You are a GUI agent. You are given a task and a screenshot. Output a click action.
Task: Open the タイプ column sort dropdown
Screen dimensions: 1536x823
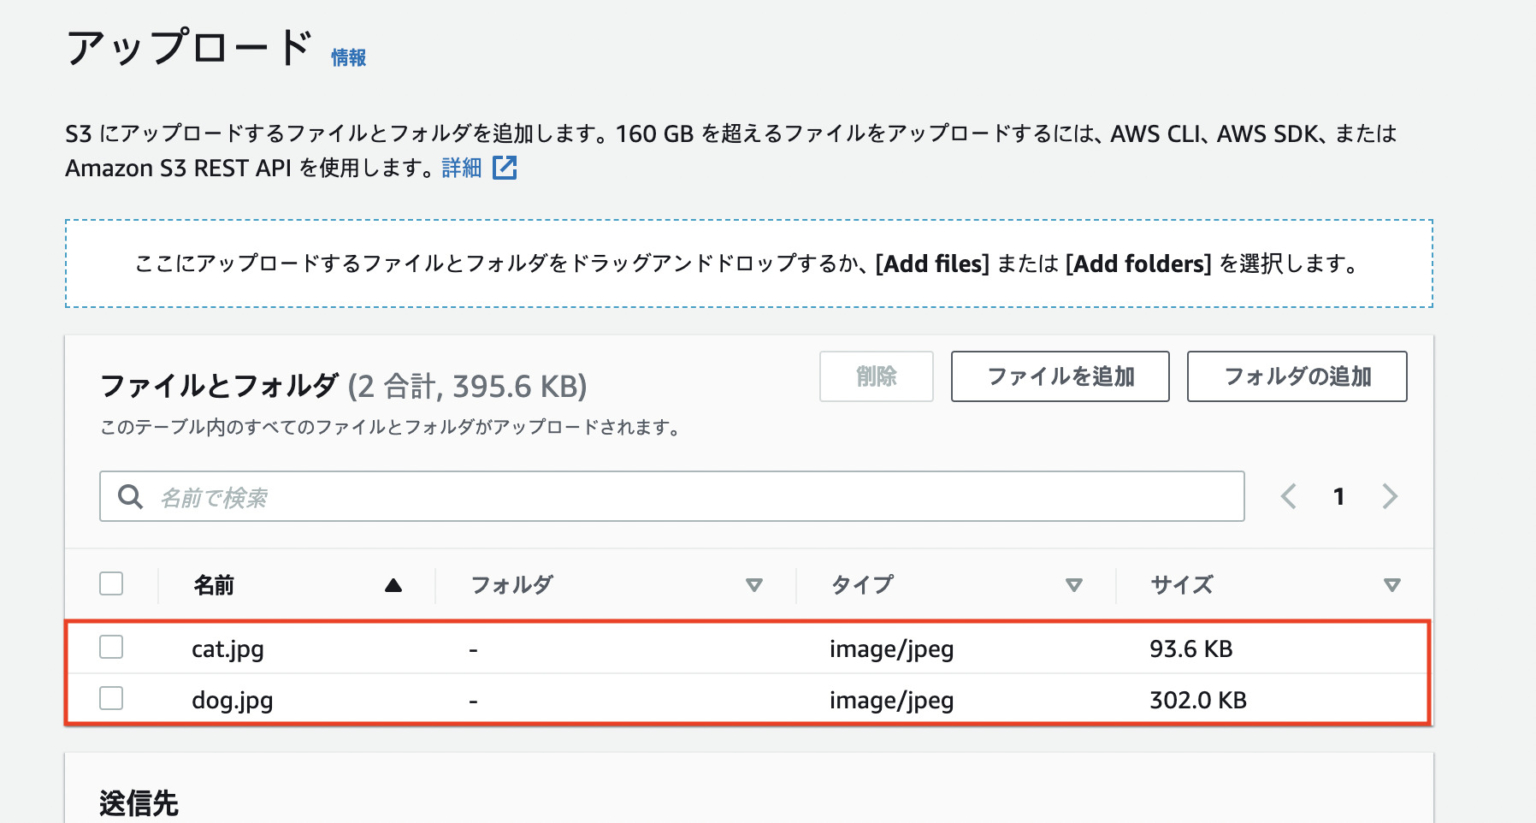click(1074, 584)
